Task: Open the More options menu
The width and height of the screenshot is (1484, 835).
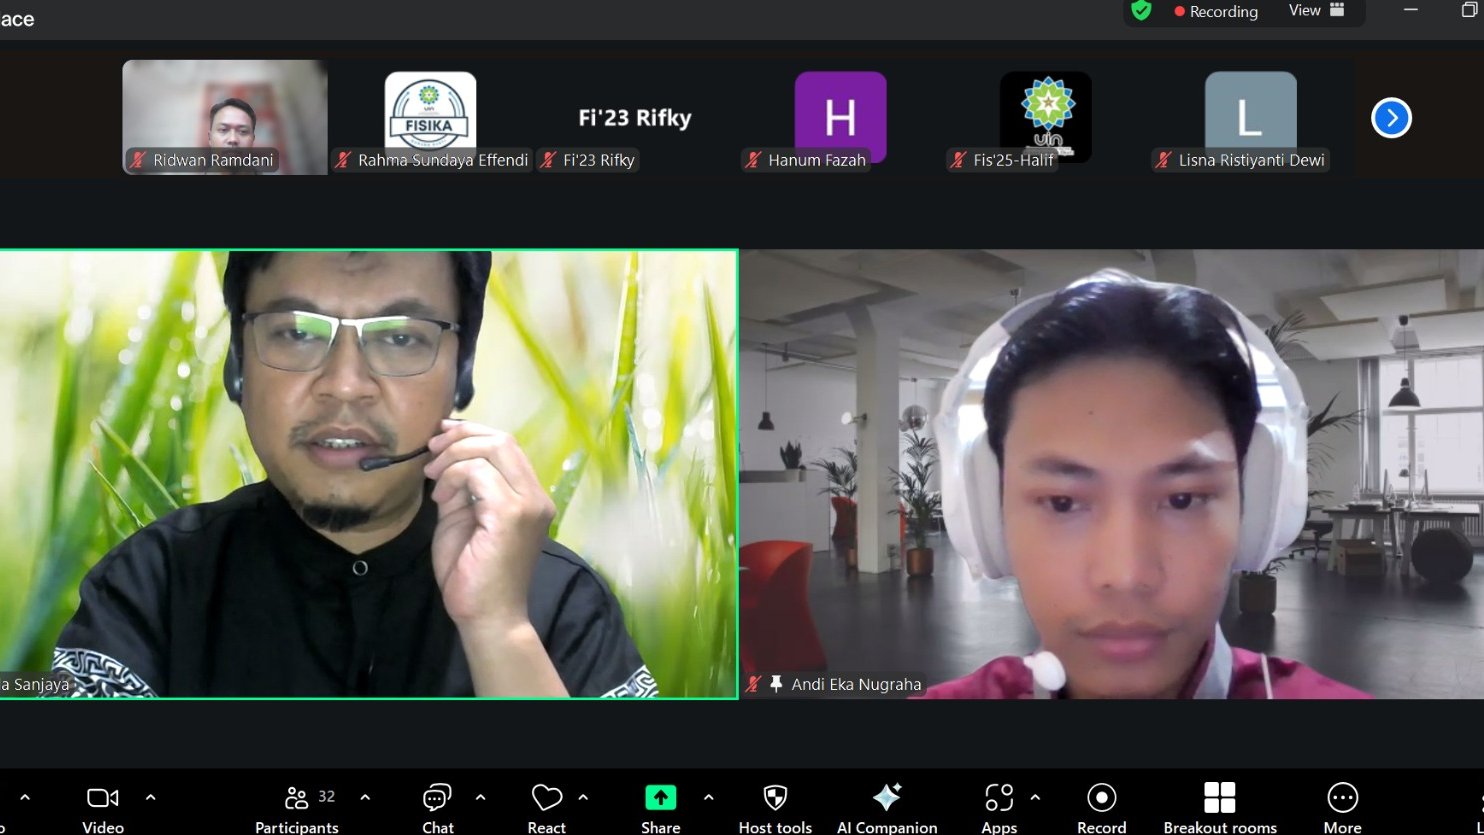Action: (1342, 798)
